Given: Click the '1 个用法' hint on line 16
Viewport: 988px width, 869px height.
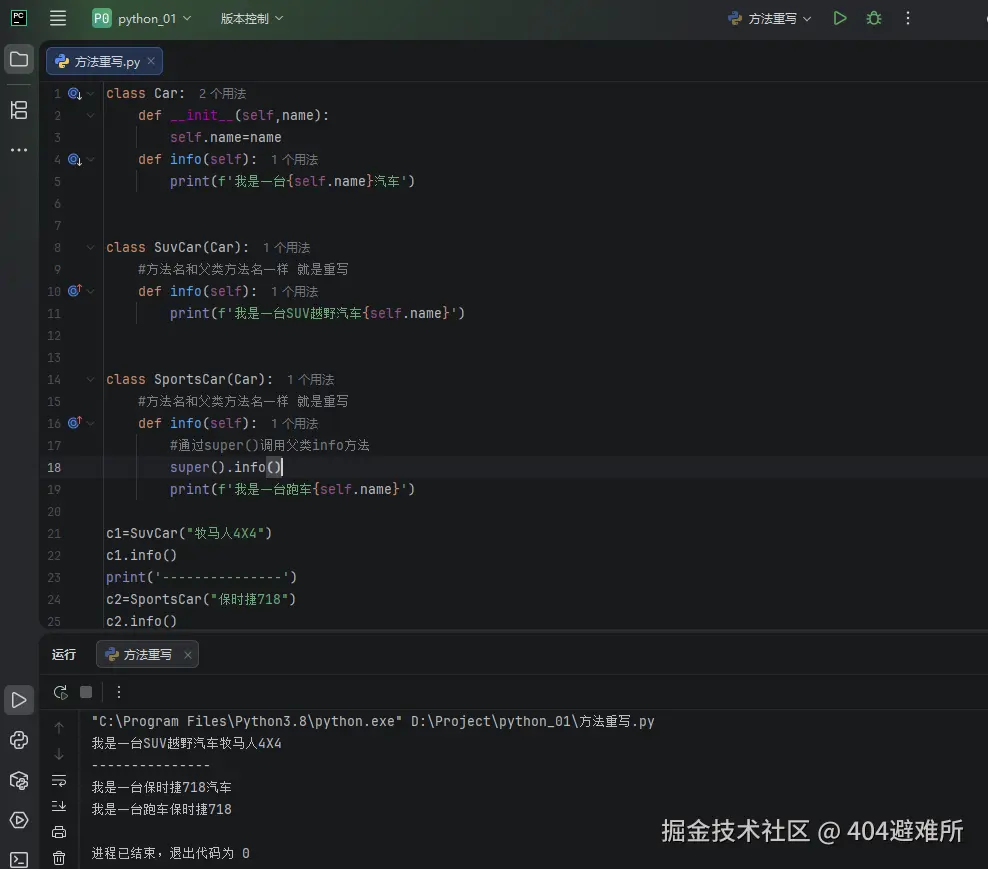Looking at the screenshot, I should point(294,423).
